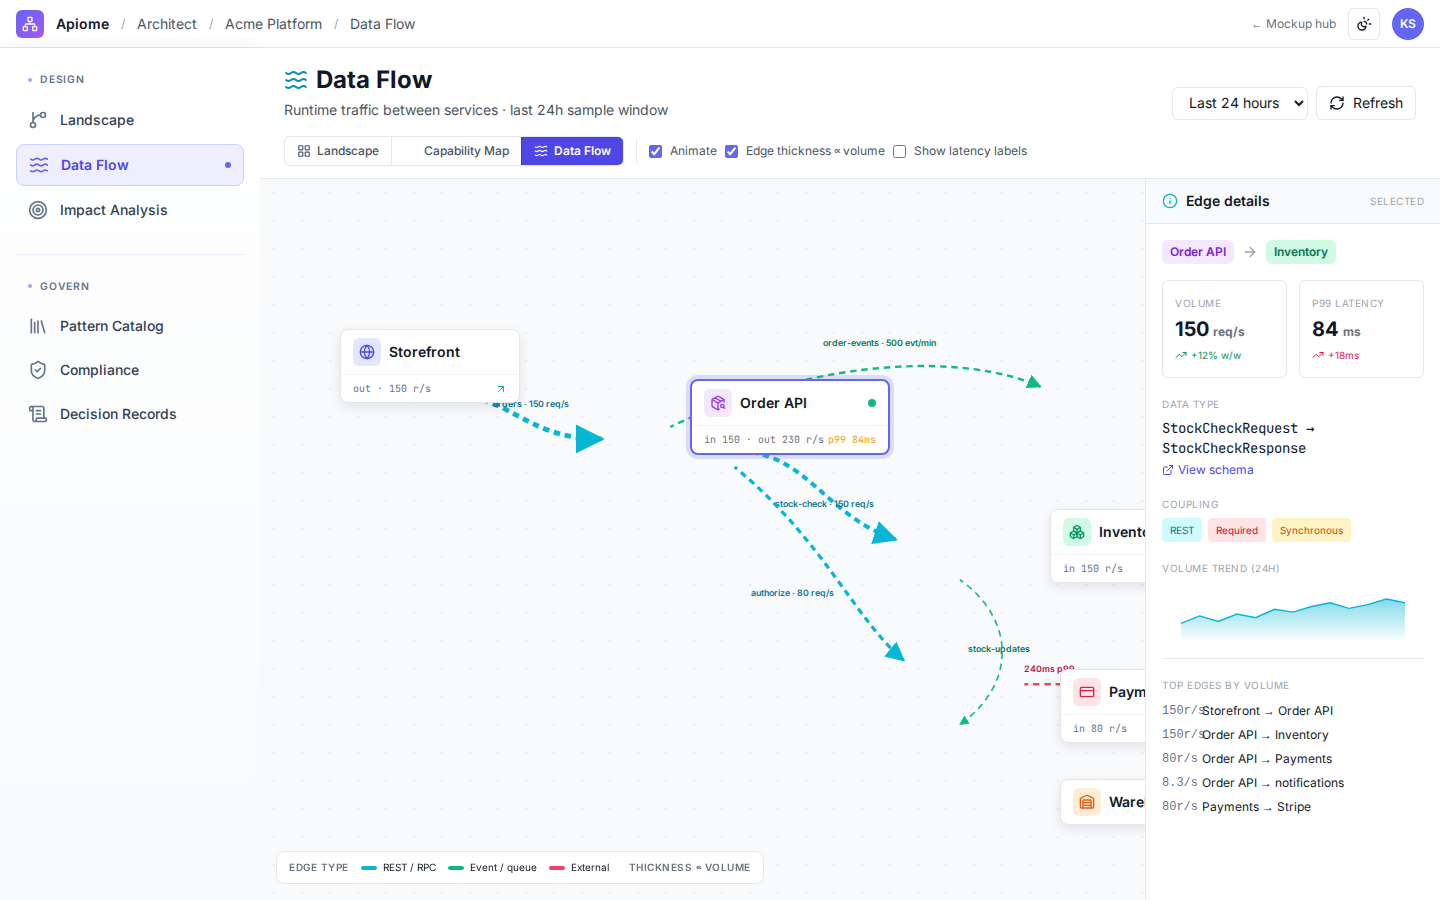Switch to the Landscape view tab

click(338, 151)
